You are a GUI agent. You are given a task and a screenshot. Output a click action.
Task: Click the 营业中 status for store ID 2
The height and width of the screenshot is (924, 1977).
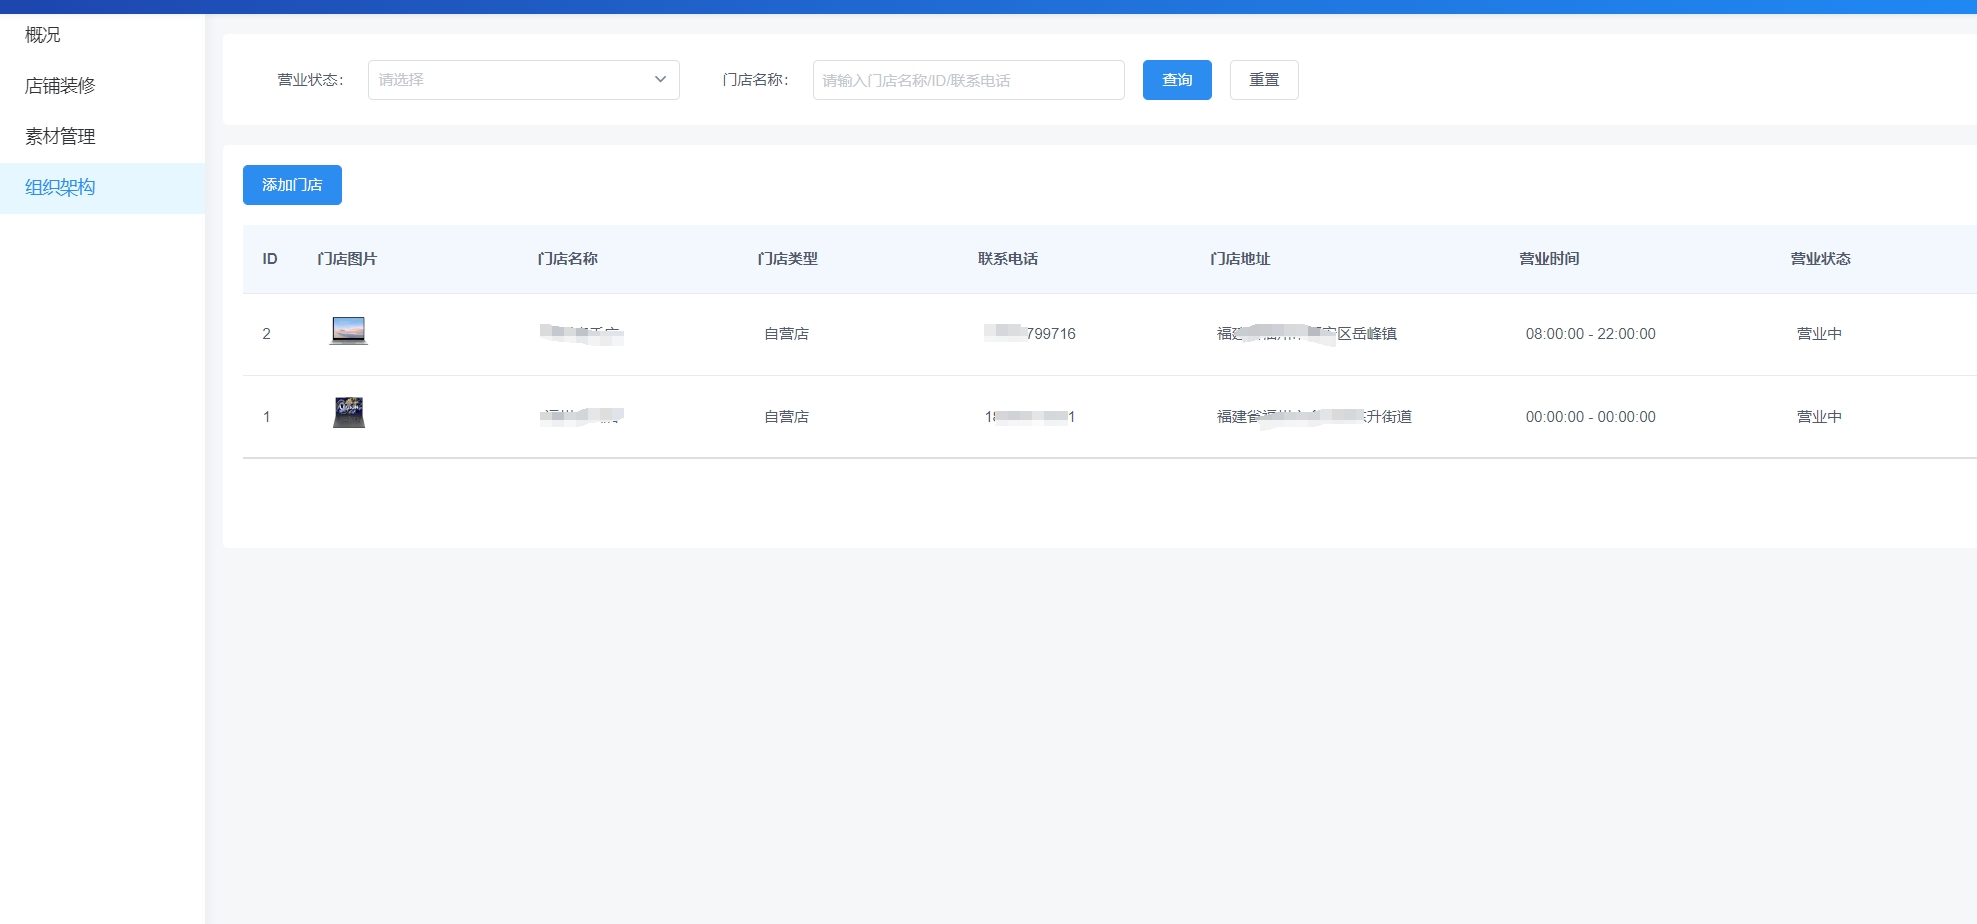point(1817,334)
